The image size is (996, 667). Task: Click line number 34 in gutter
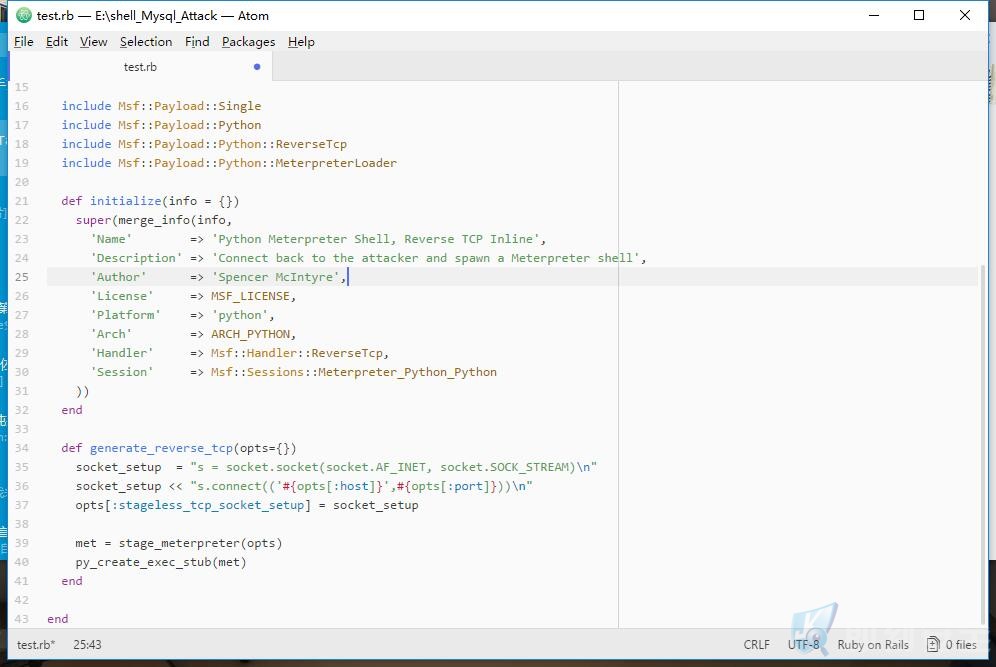tap(22, 448)
